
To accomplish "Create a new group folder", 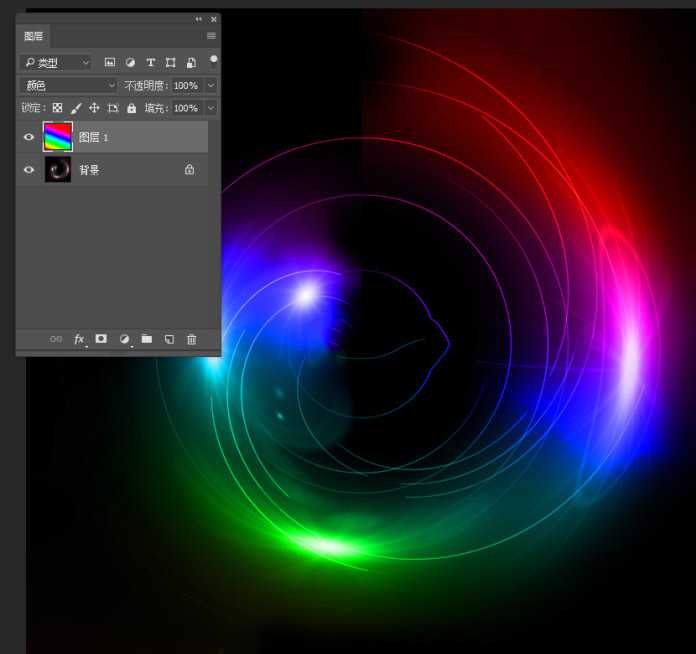I will pos(147,339).
